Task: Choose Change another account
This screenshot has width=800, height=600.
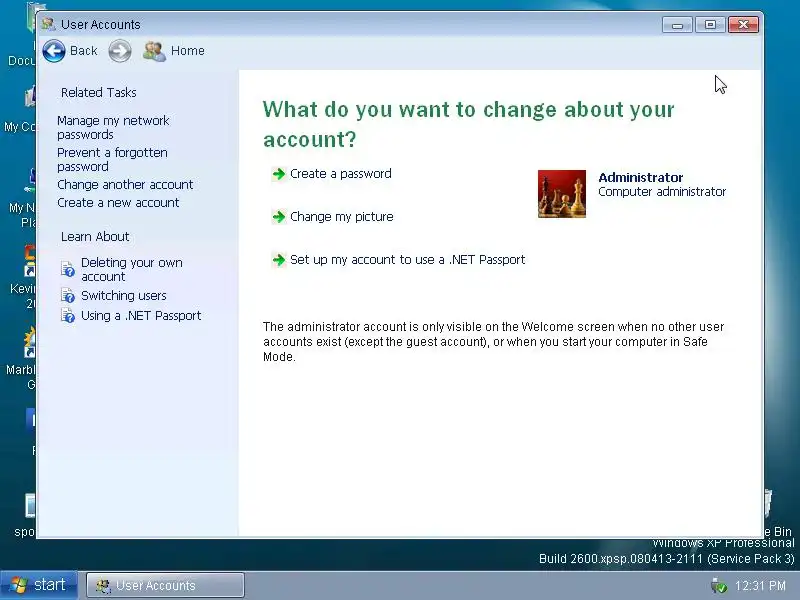Action: tap(125, 185)
